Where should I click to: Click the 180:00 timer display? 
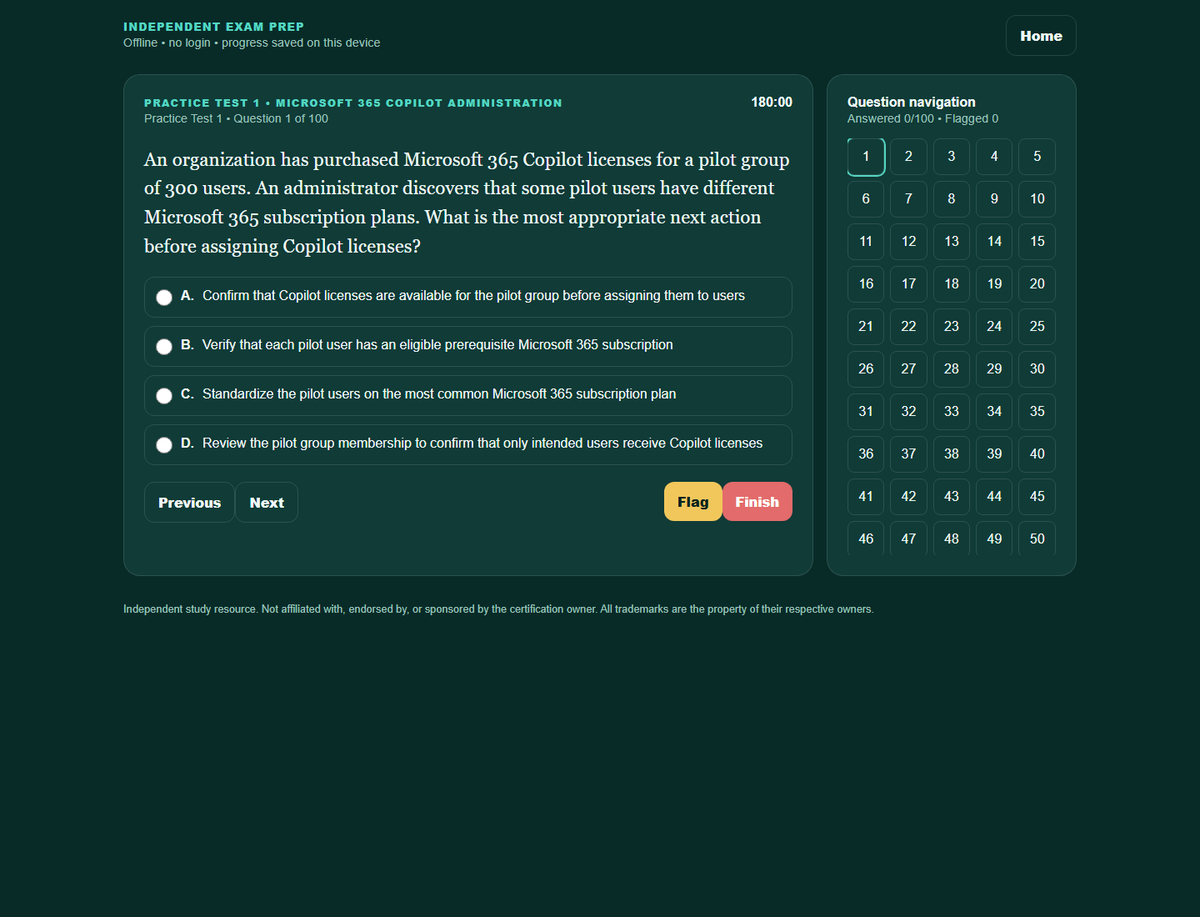click(771, 102)
